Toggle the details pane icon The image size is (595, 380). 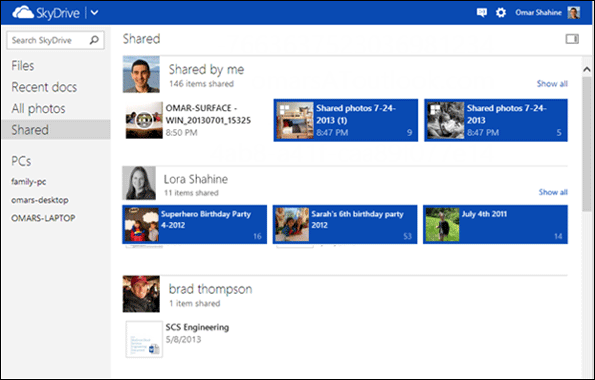(572, 39)
